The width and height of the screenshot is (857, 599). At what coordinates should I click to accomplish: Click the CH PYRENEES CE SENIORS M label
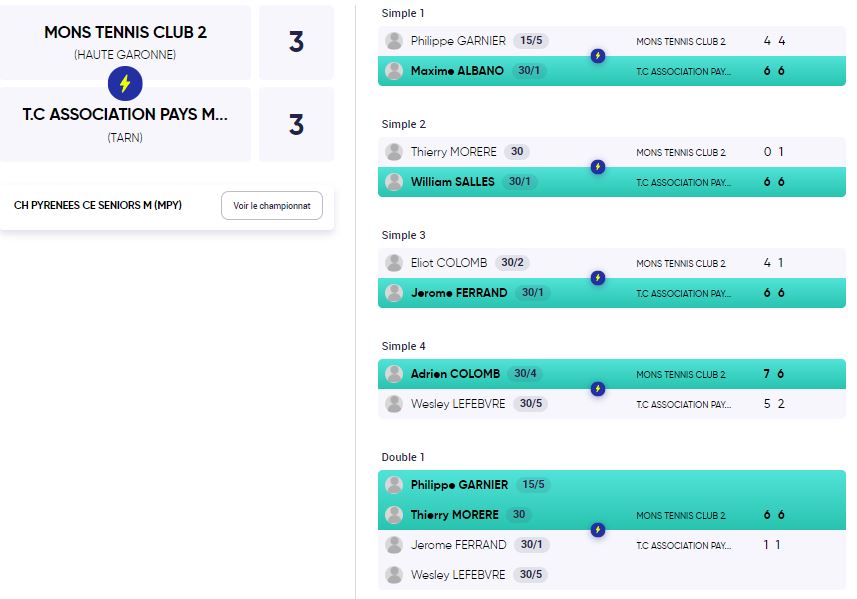click(x=98, y=205)
